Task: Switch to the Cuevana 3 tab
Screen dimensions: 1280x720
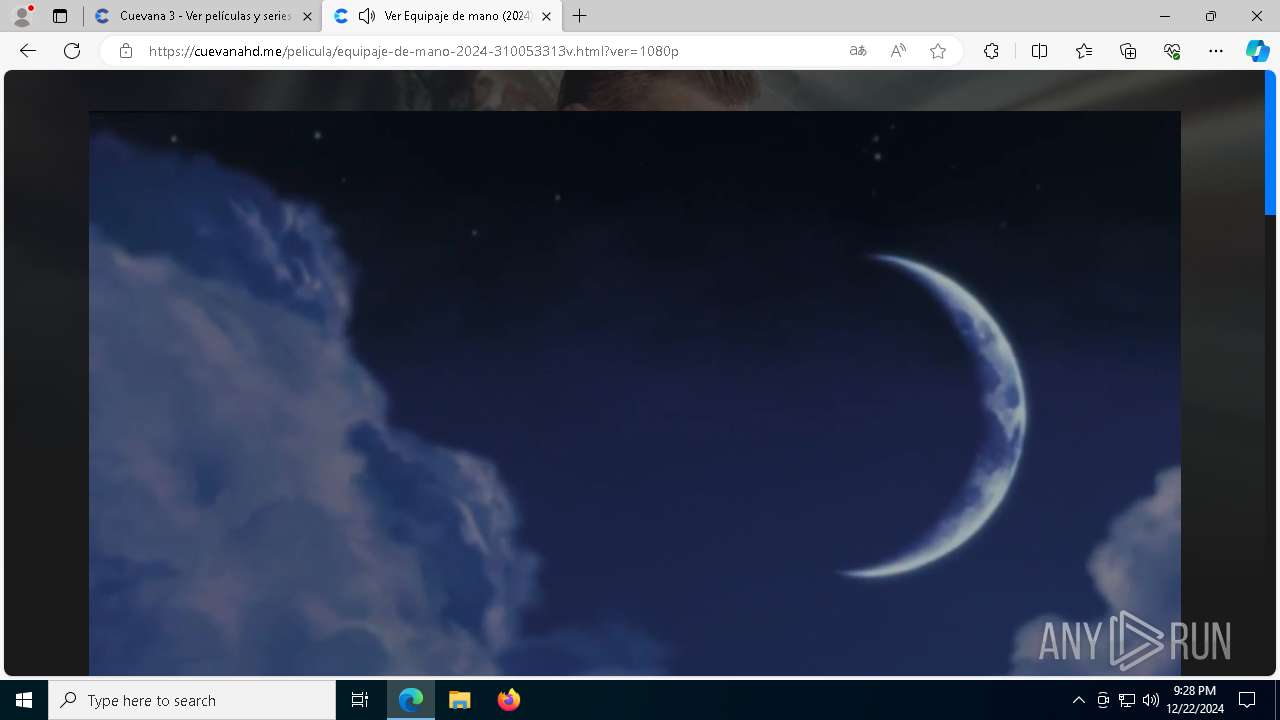Action: (202, 16)
